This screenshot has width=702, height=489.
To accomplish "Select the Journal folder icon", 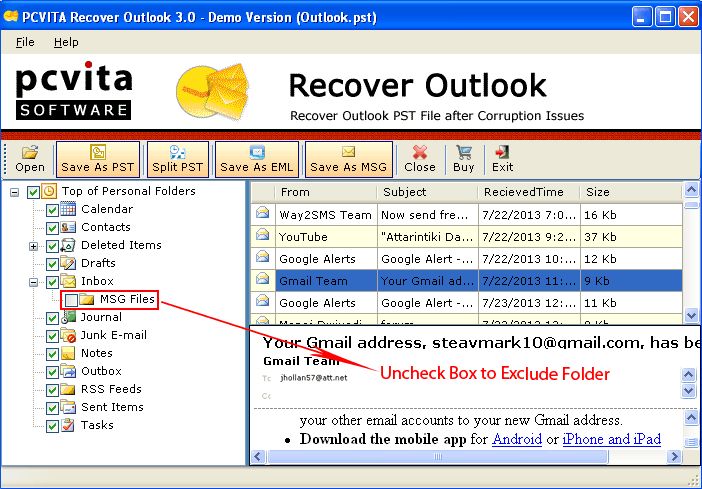I will 68,317.
